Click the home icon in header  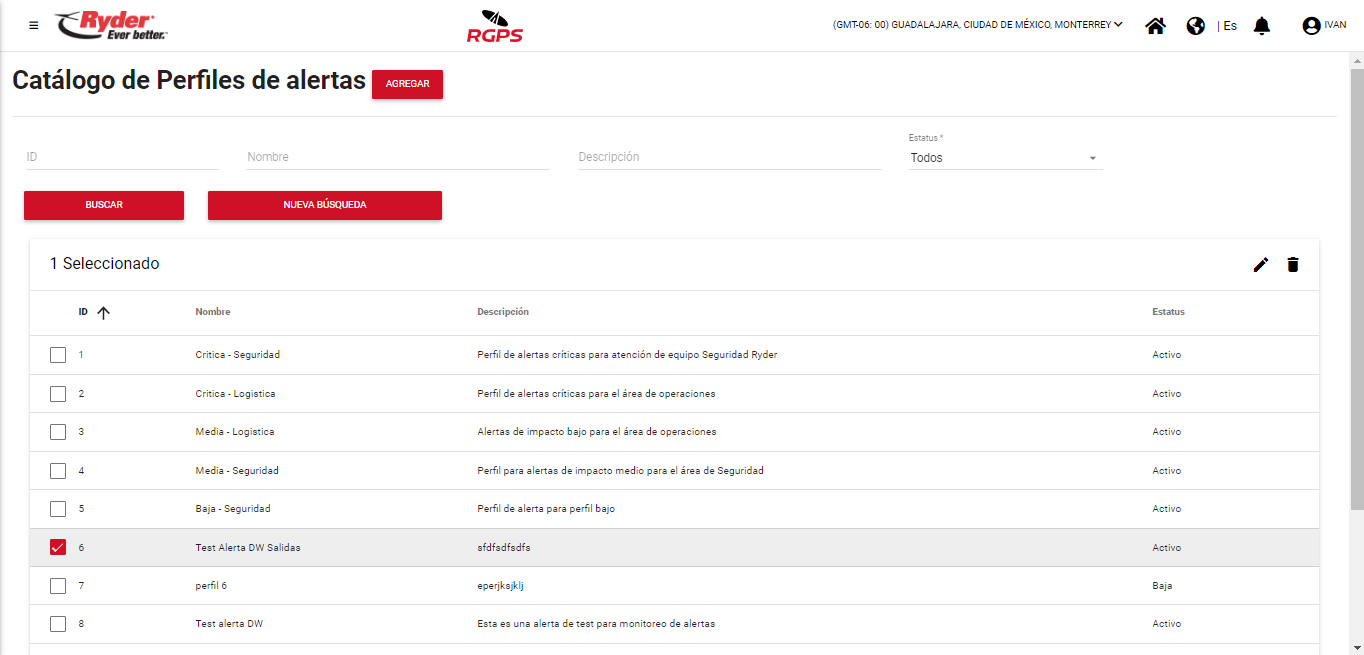point(1155,26)
